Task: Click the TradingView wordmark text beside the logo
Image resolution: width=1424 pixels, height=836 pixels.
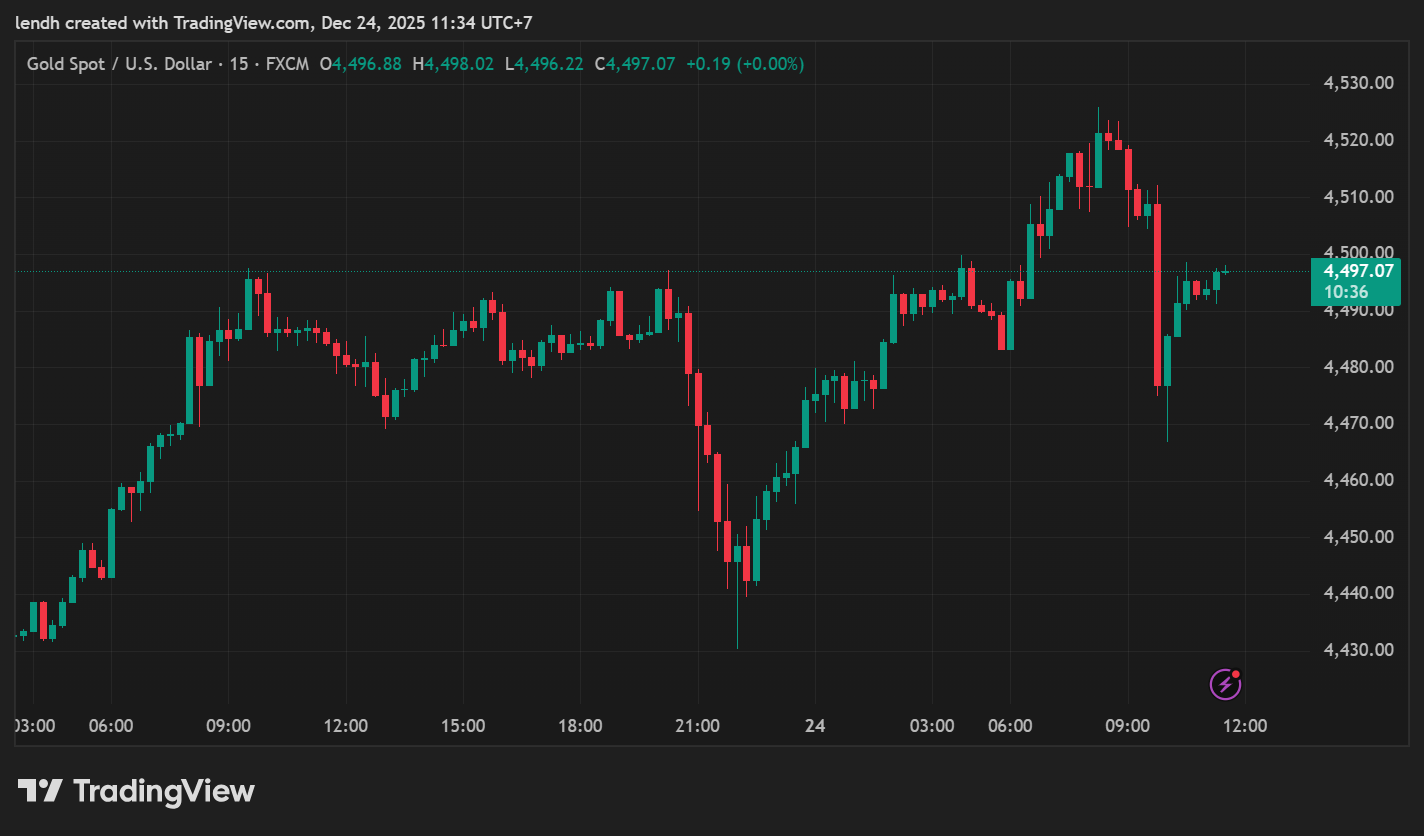Action: [164, 792]
